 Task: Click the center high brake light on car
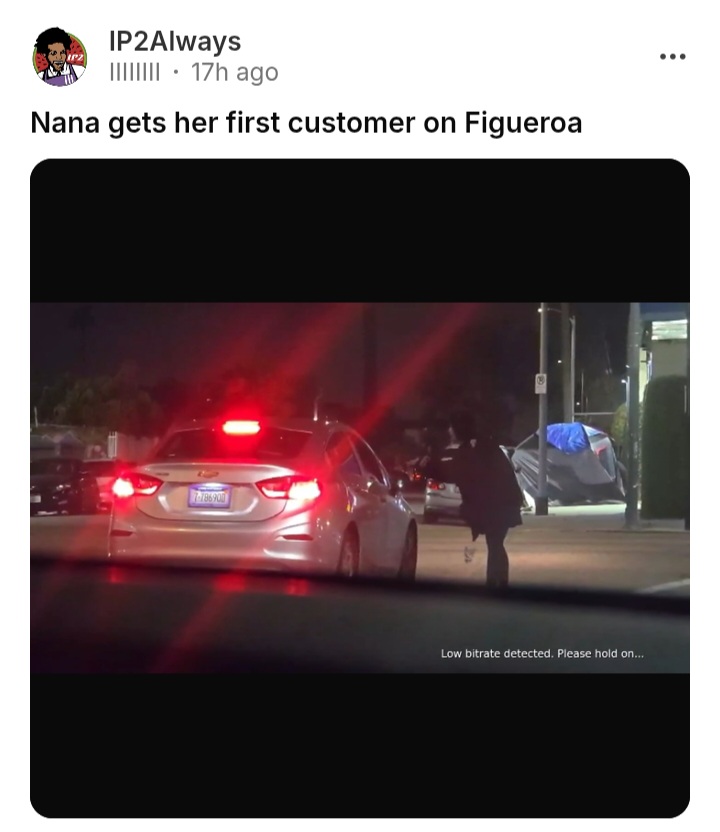pyautogui.click(x=241, y=427)
